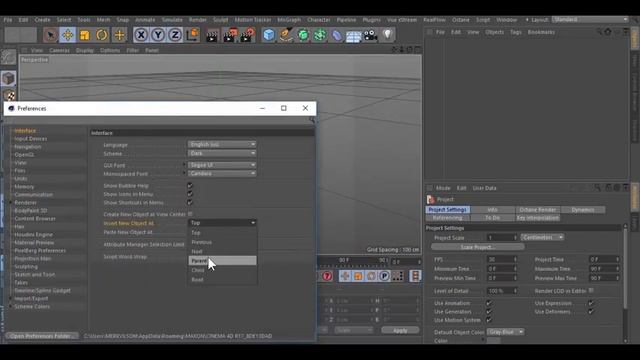Click Render to Picture Viewer icon
The height and width of the screenshot is (360, 640).
point(229,35)
